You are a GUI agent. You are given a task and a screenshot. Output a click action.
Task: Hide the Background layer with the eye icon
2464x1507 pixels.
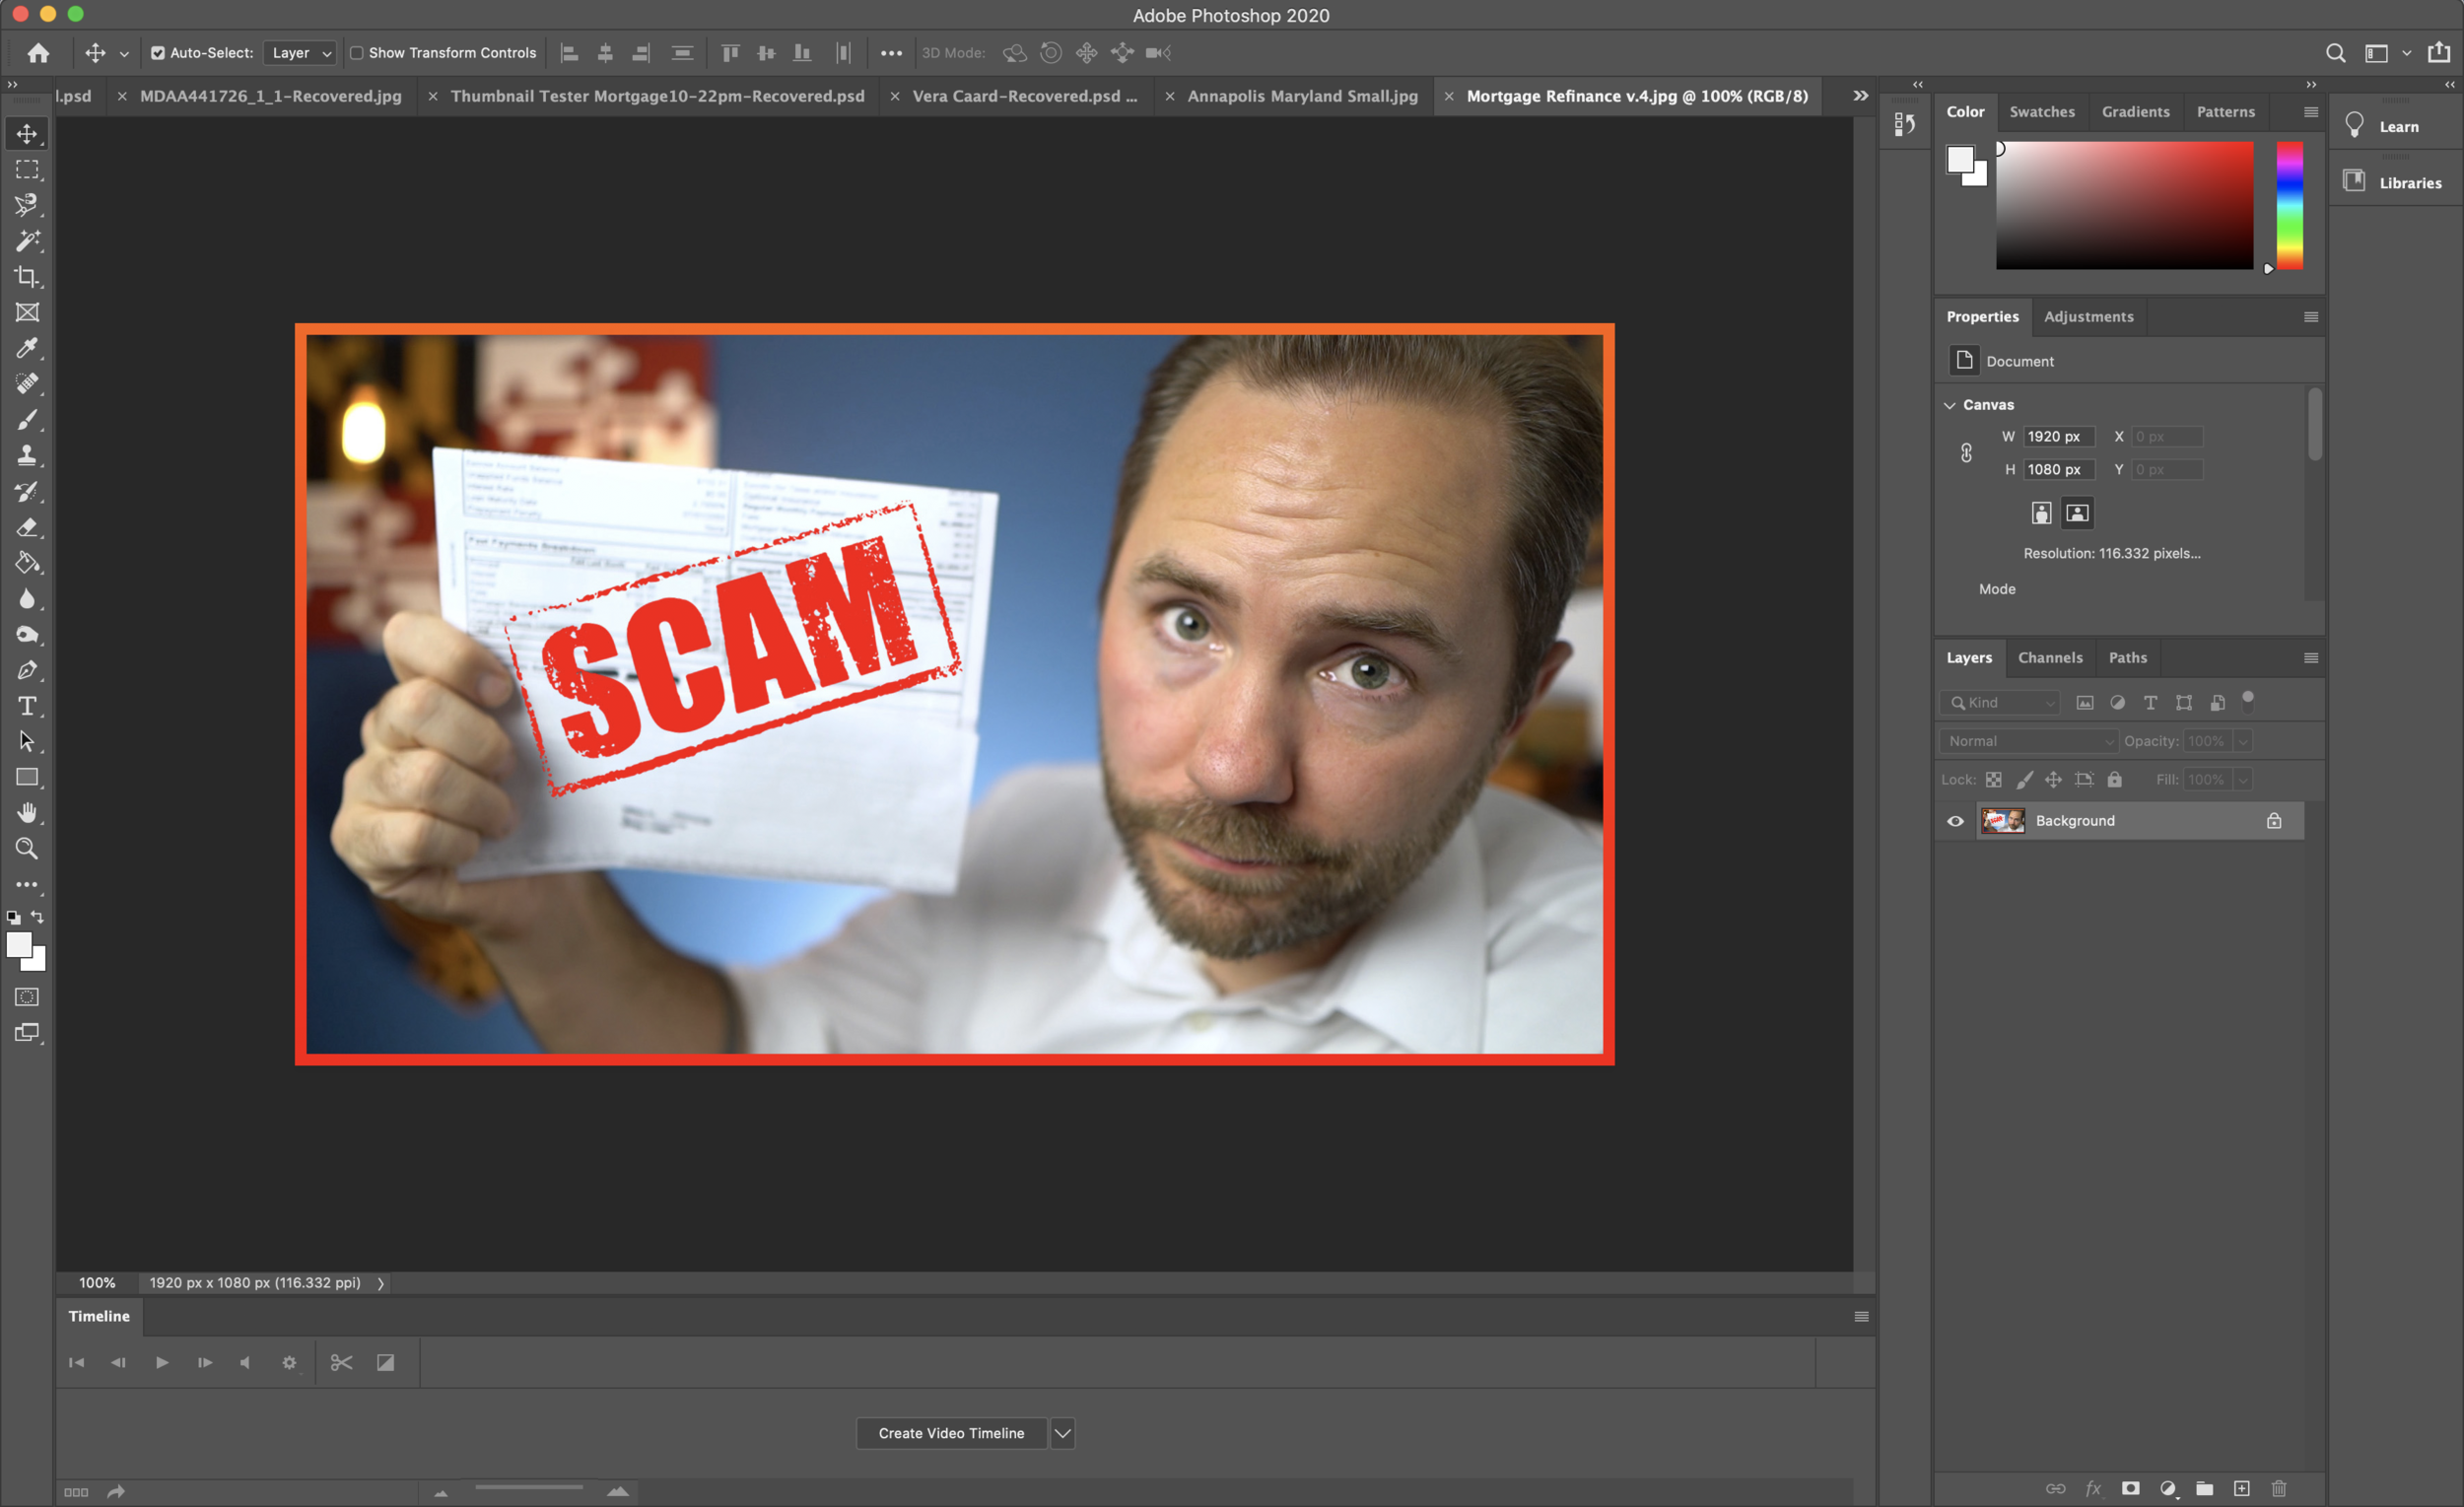(x=1955, y=821)
